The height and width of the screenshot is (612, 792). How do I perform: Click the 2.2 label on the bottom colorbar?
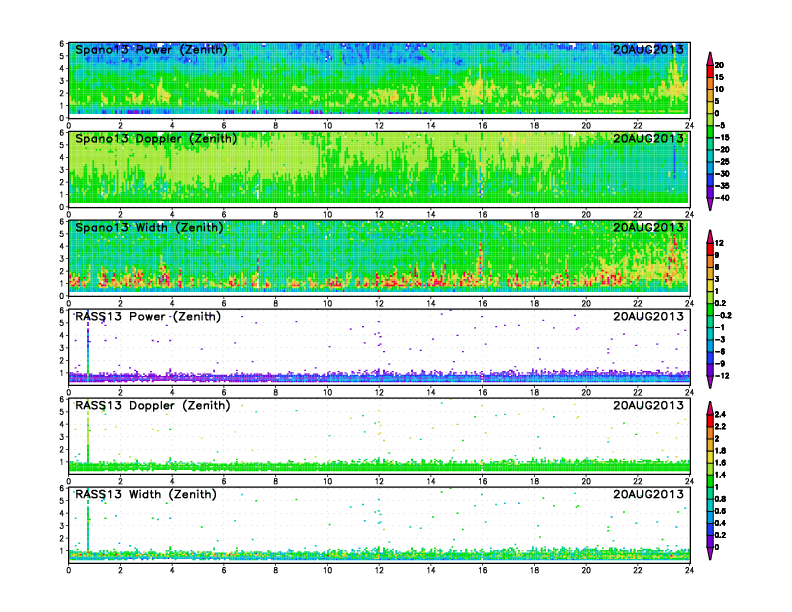tap(720, 426)
